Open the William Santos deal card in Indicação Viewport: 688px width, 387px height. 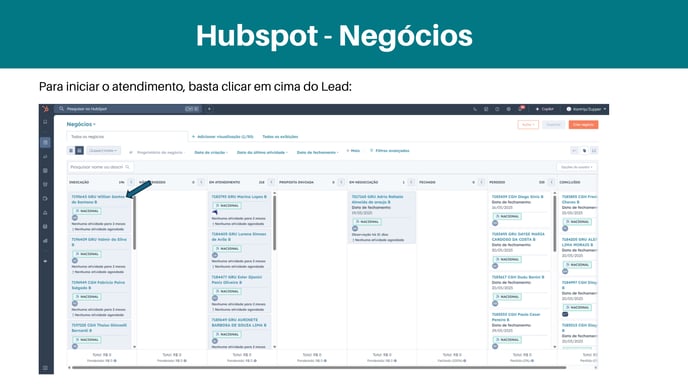(x=99, y=199)
